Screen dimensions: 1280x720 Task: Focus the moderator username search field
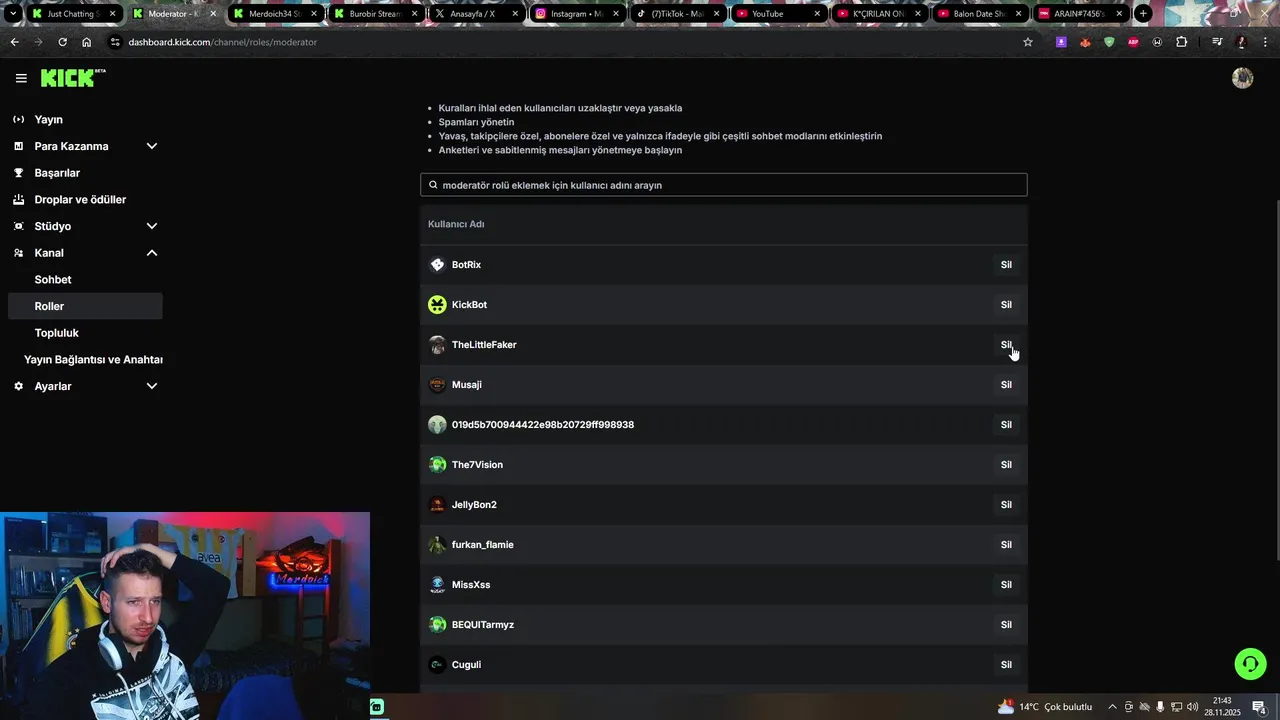click(x=724, y=185)
